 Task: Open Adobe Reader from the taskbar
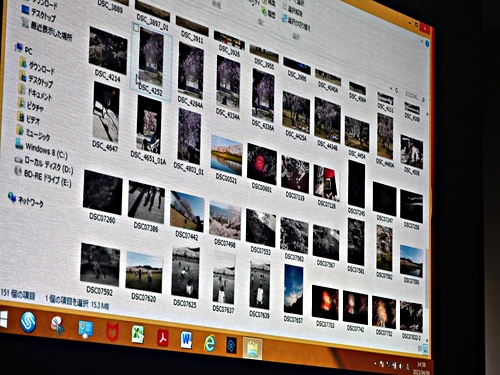click(x=163, y=338)
